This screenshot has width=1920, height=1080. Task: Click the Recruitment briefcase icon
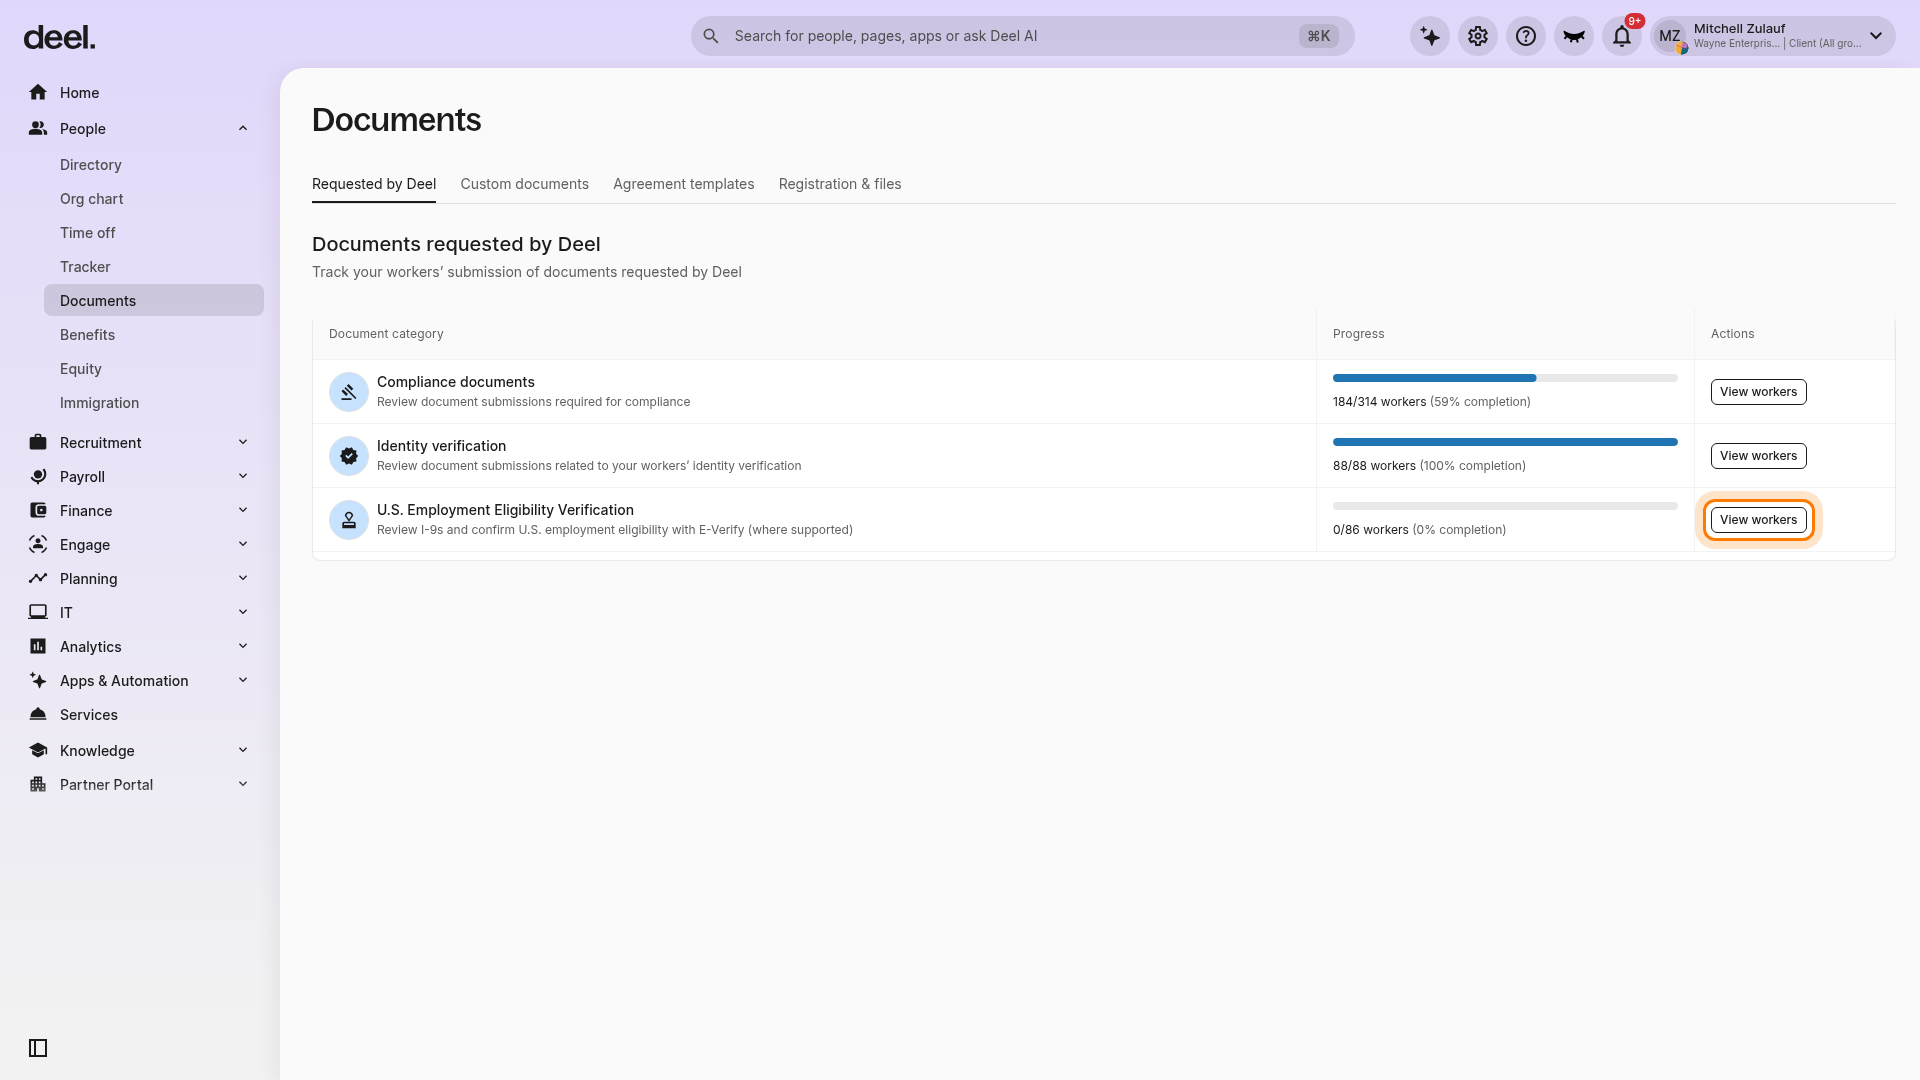pos(38,442)
